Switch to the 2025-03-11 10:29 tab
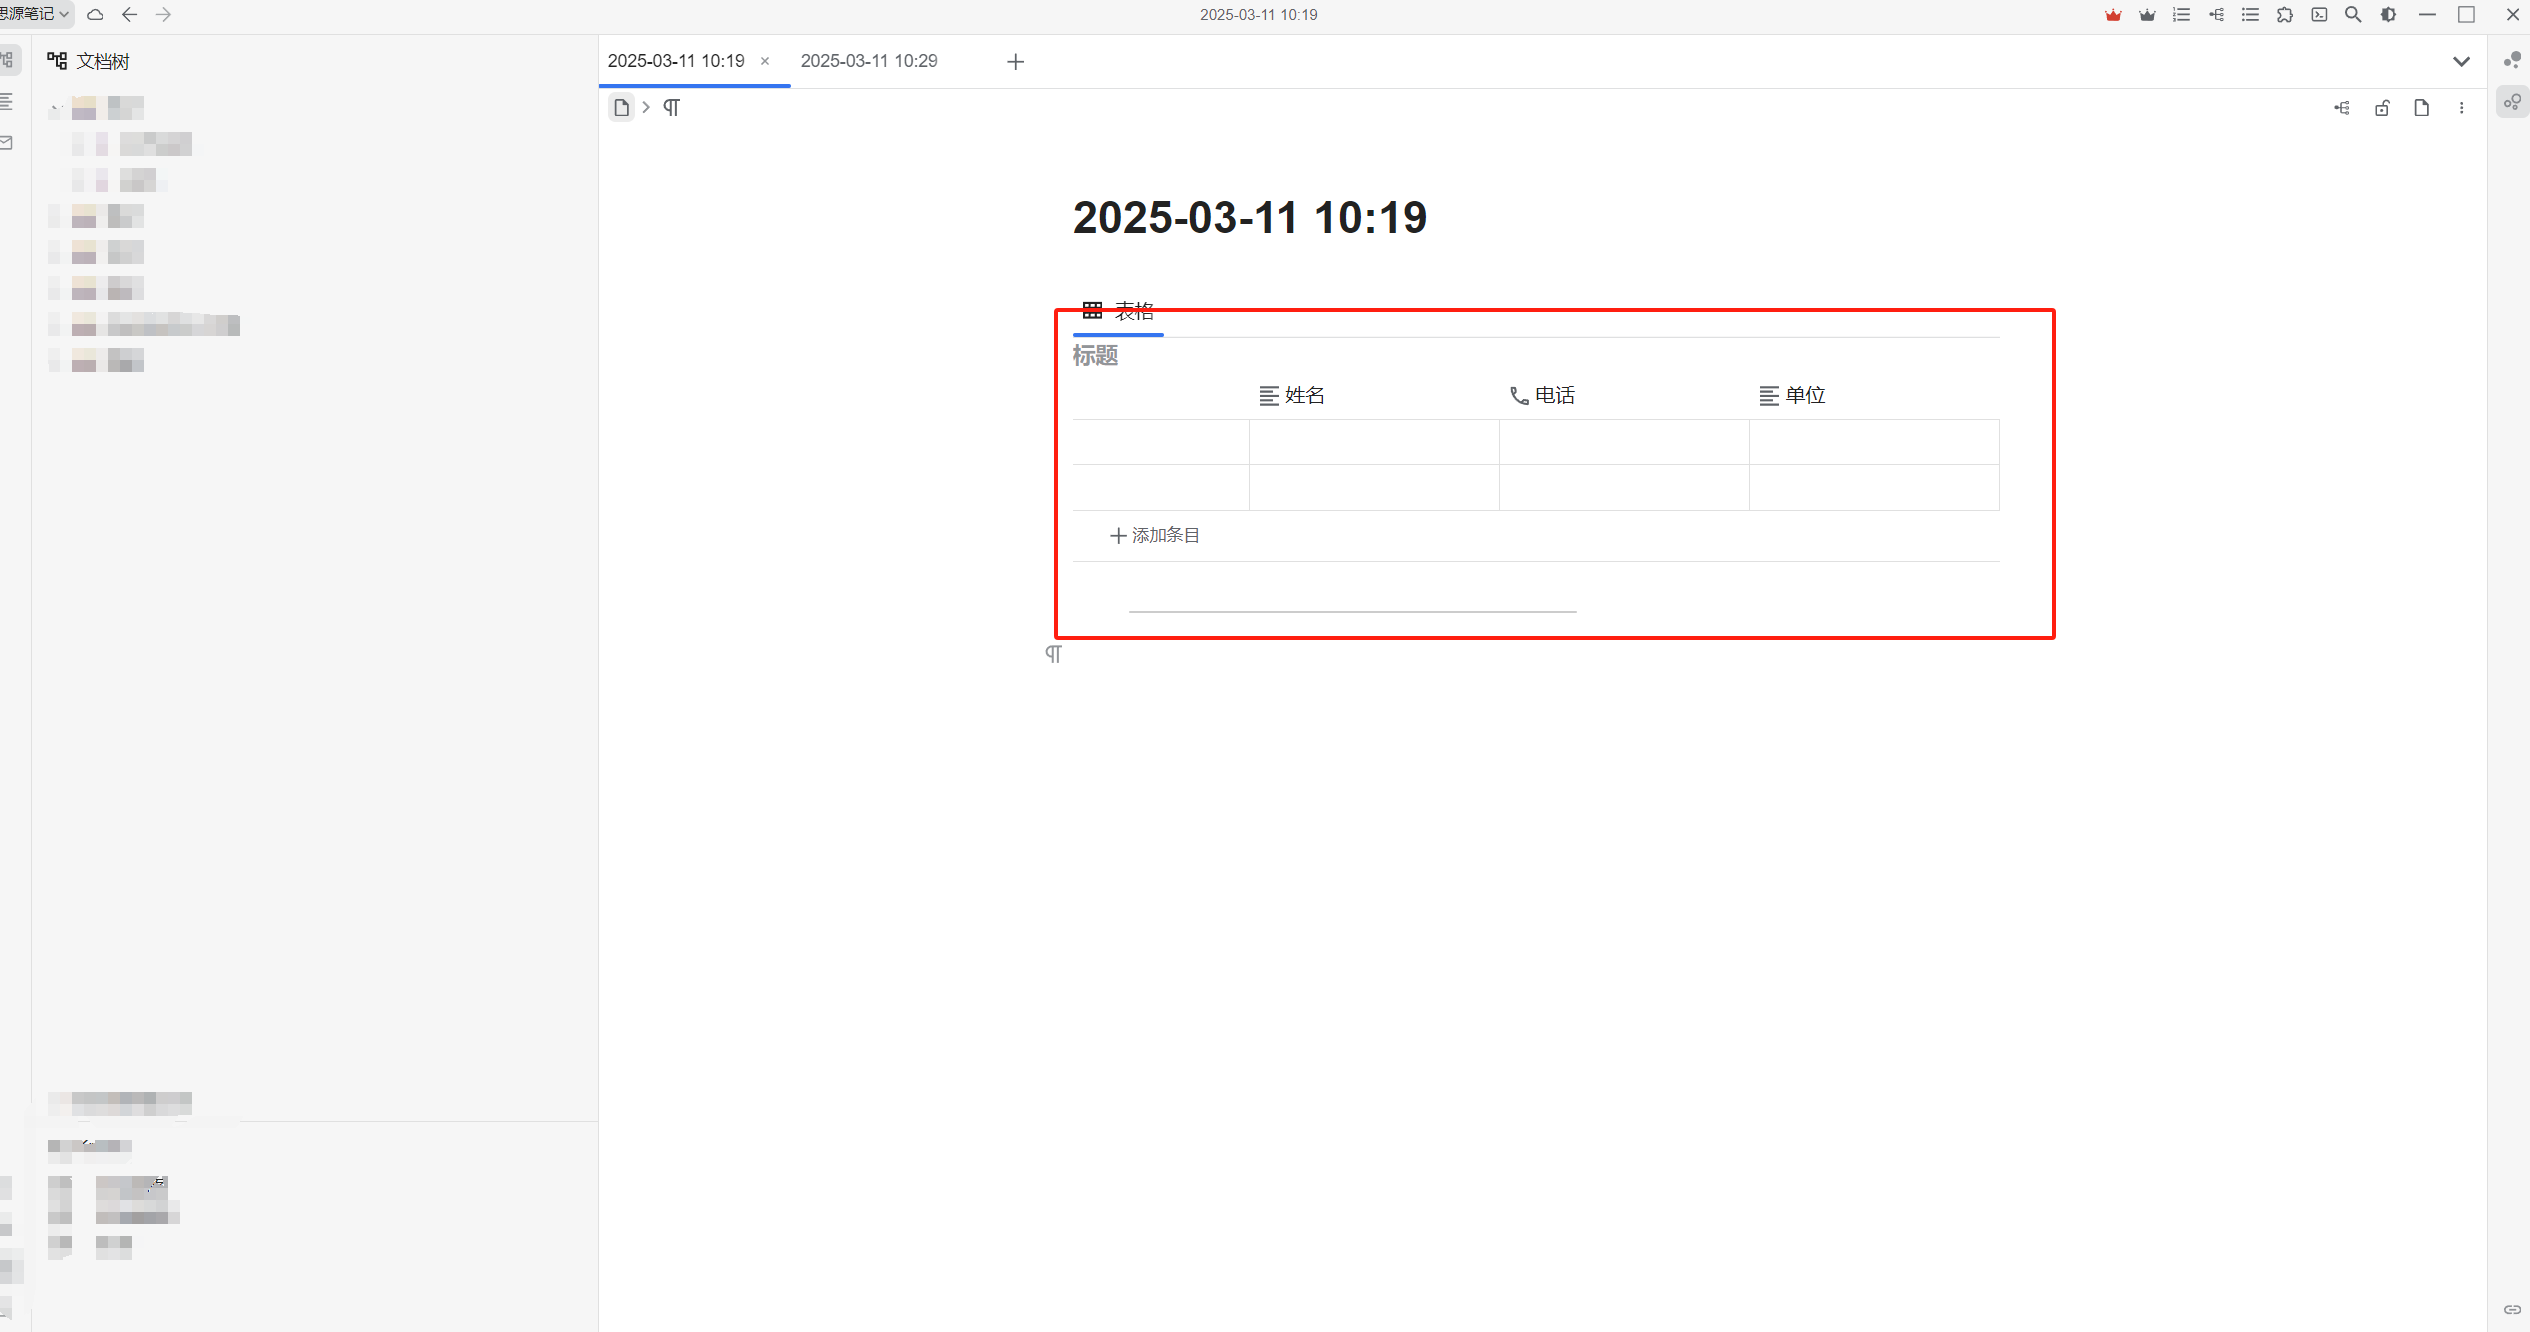Viewport: 2530px width, 1332px height. 869,61
